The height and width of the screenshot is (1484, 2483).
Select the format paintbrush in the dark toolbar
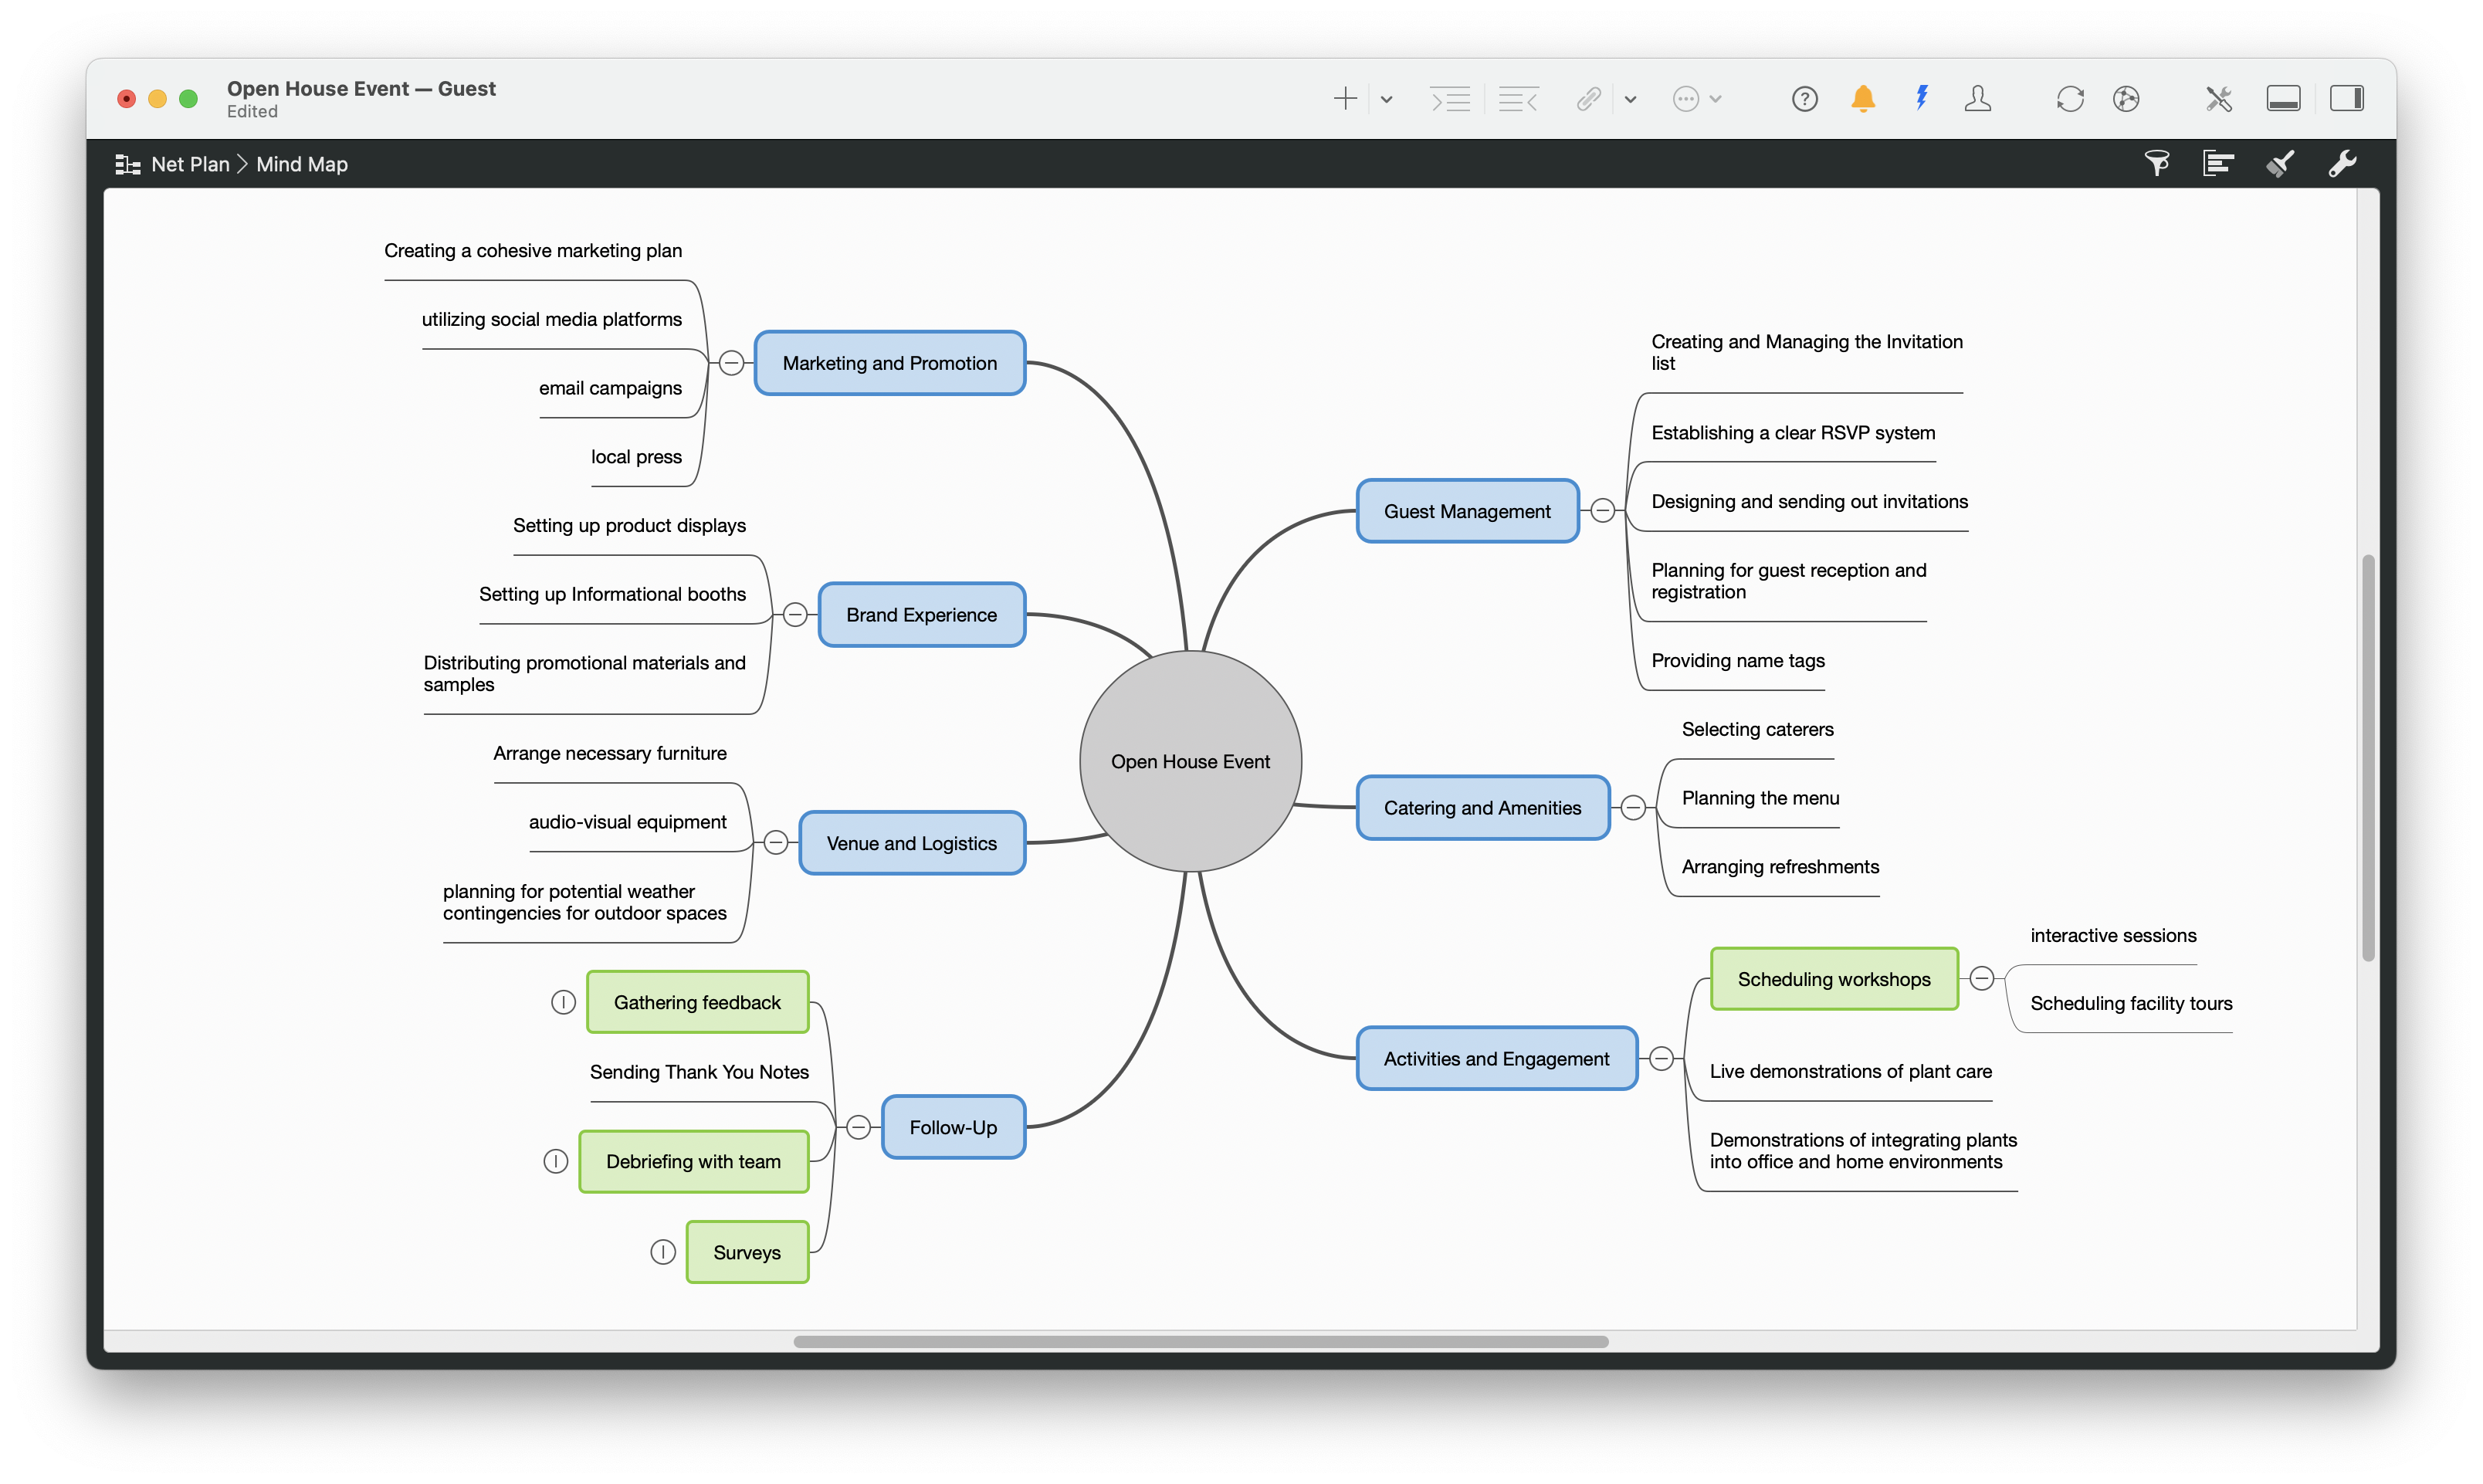(2281, 163)
